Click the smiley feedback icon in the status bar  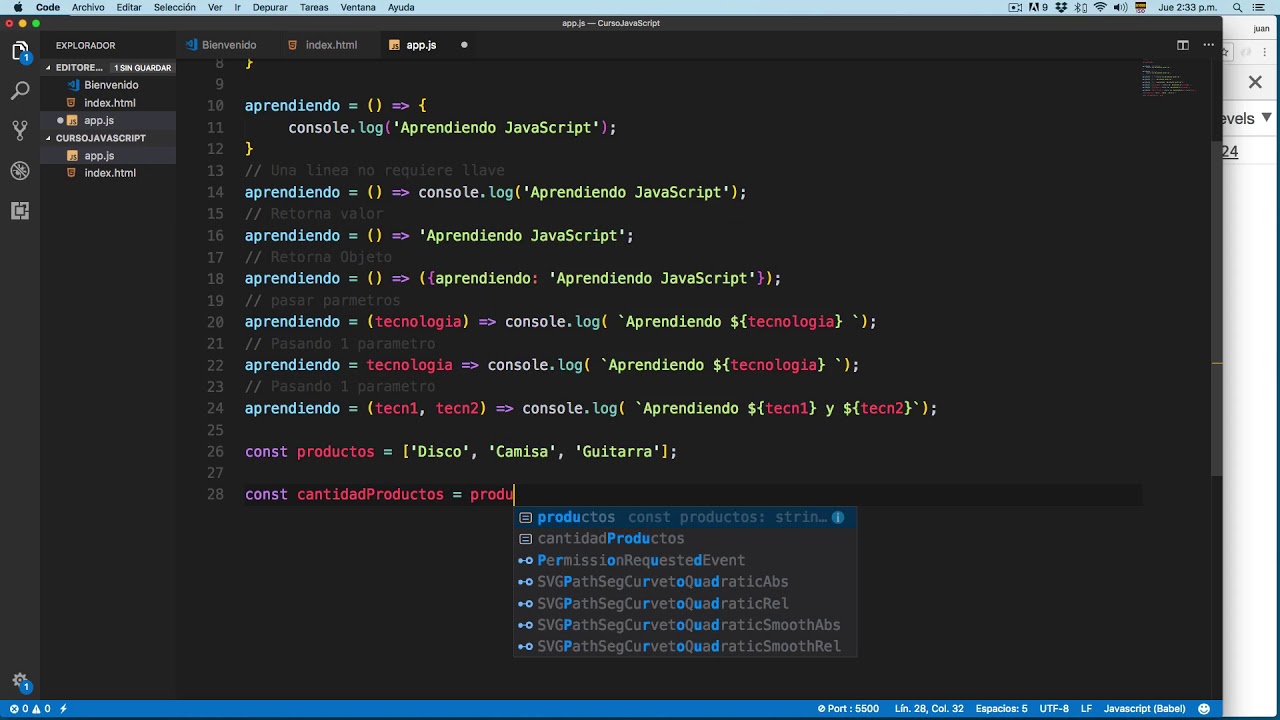click(x=1205, y=709)
